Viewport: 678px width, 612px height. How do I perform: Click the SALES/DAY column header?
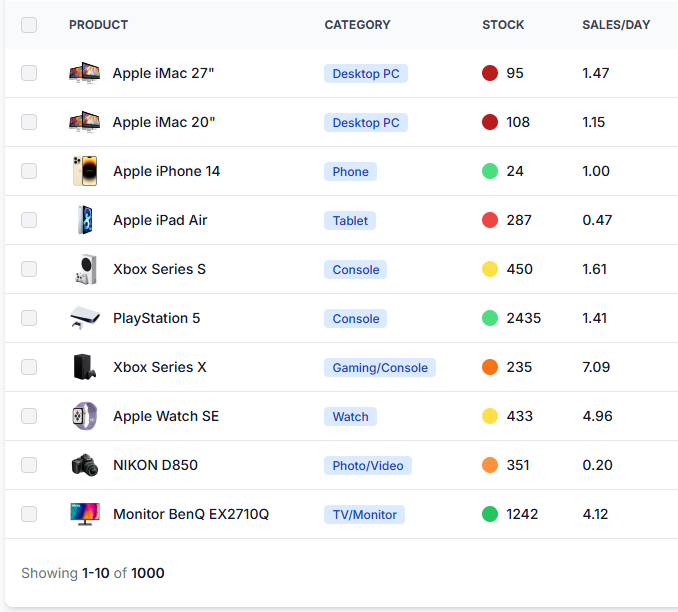tap(616, 25)
